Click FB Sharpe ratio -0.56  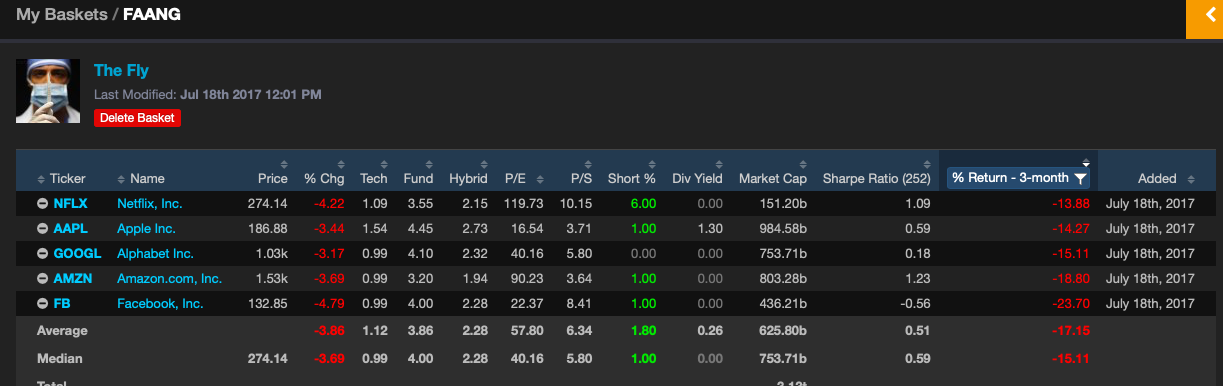[915, 304]
